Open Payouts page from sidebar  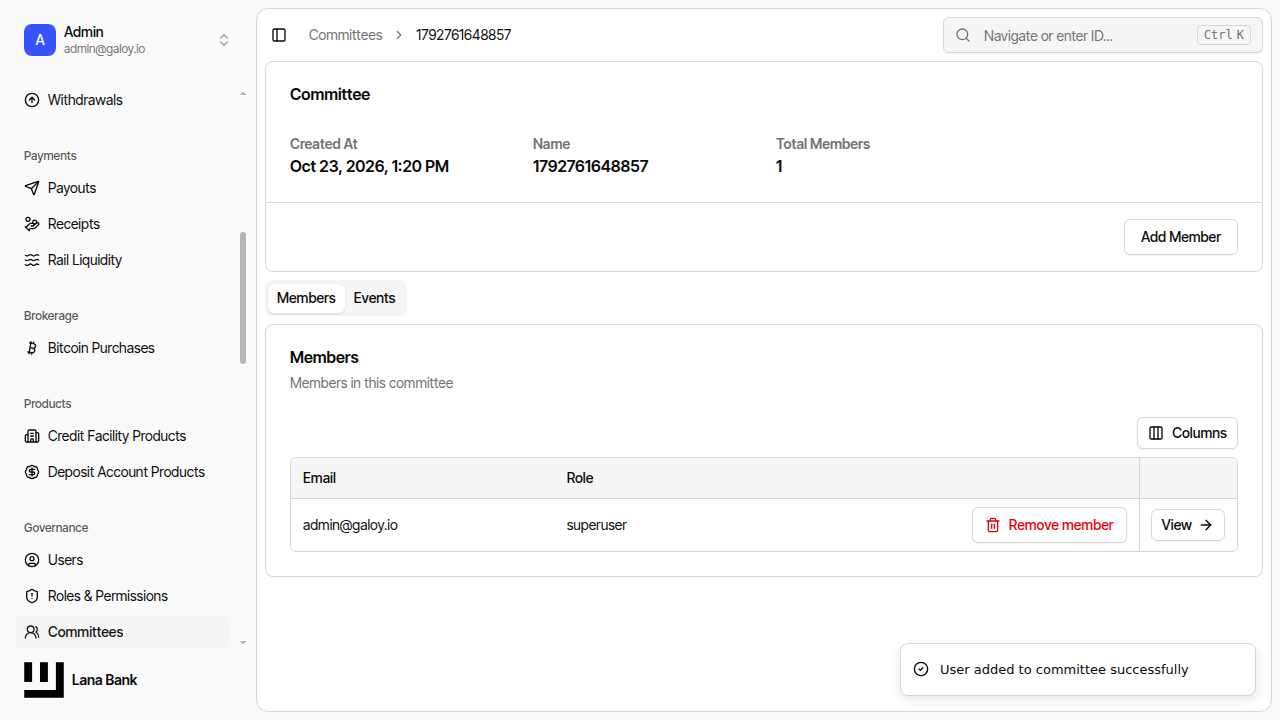[x=123, y=188]
